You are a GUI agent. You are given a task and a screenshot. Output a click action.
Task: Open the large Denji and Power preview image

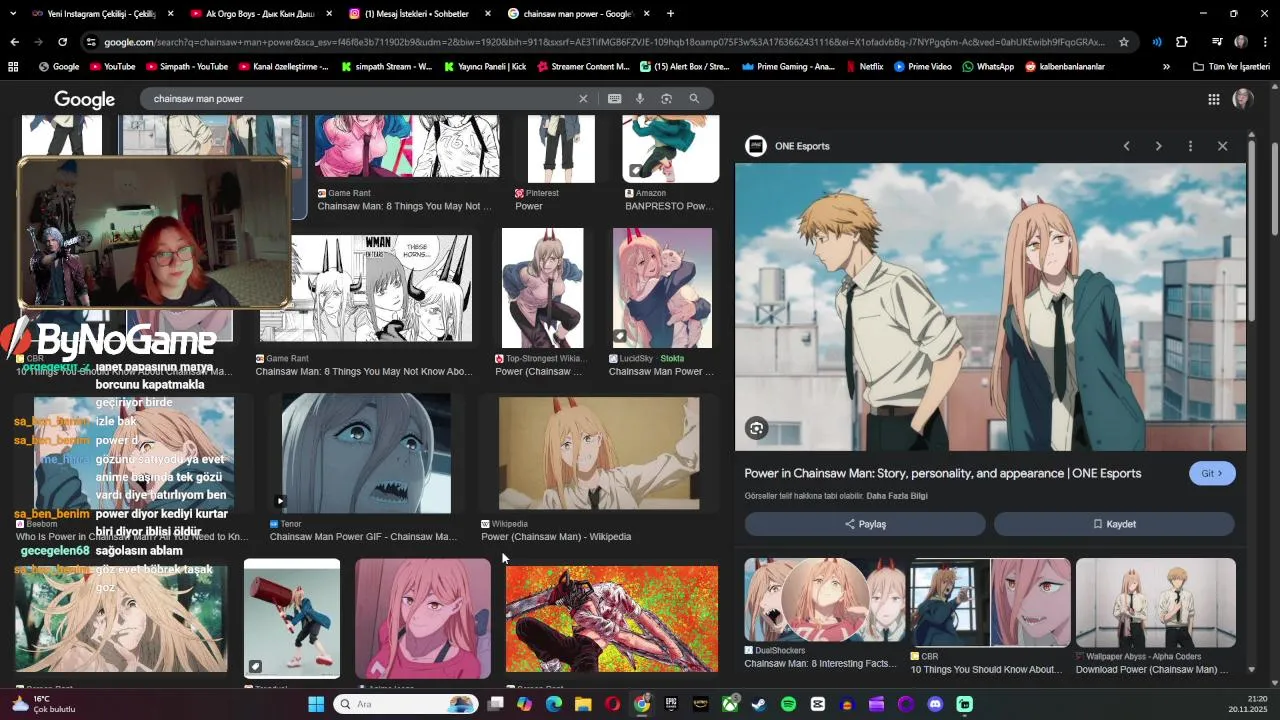[990, 307]
